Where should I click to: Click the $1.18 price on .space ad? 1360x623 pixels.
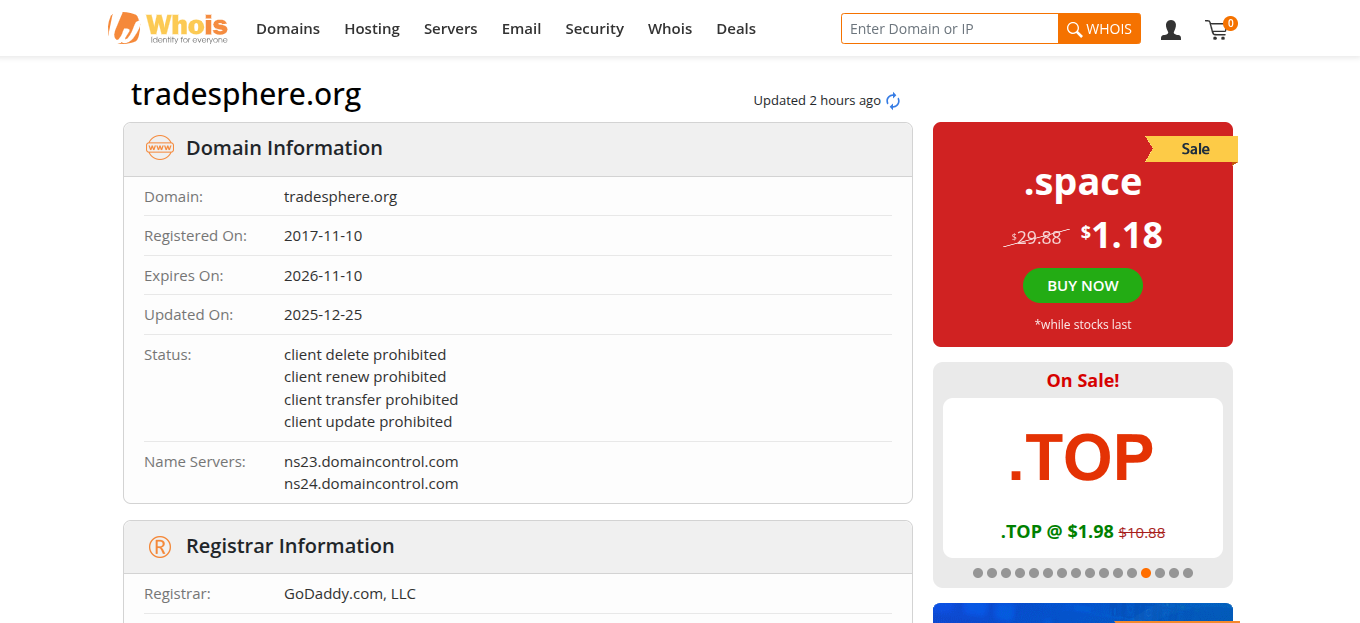pos(1122,235)
